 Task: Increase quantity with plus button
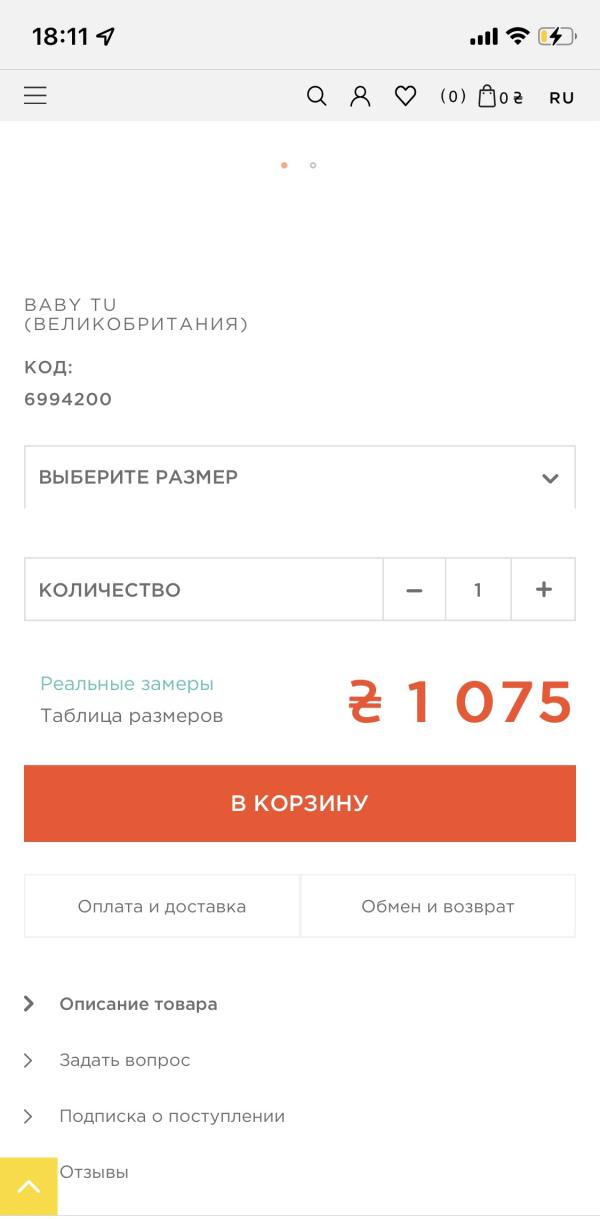pyautogui.click(x=543, y=590)
